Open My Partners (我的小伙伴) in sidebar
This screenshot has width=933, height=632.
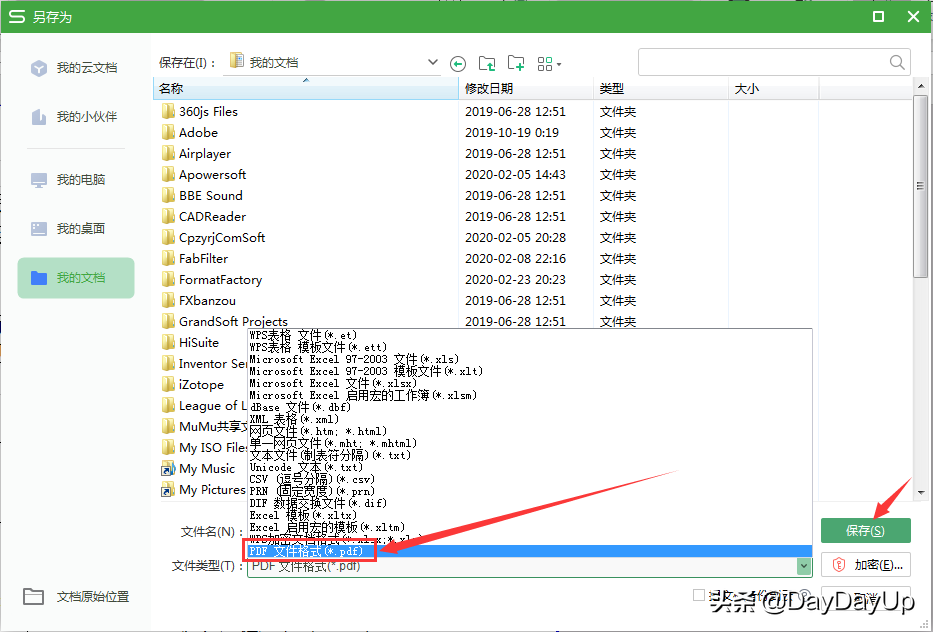coord(75,117)
